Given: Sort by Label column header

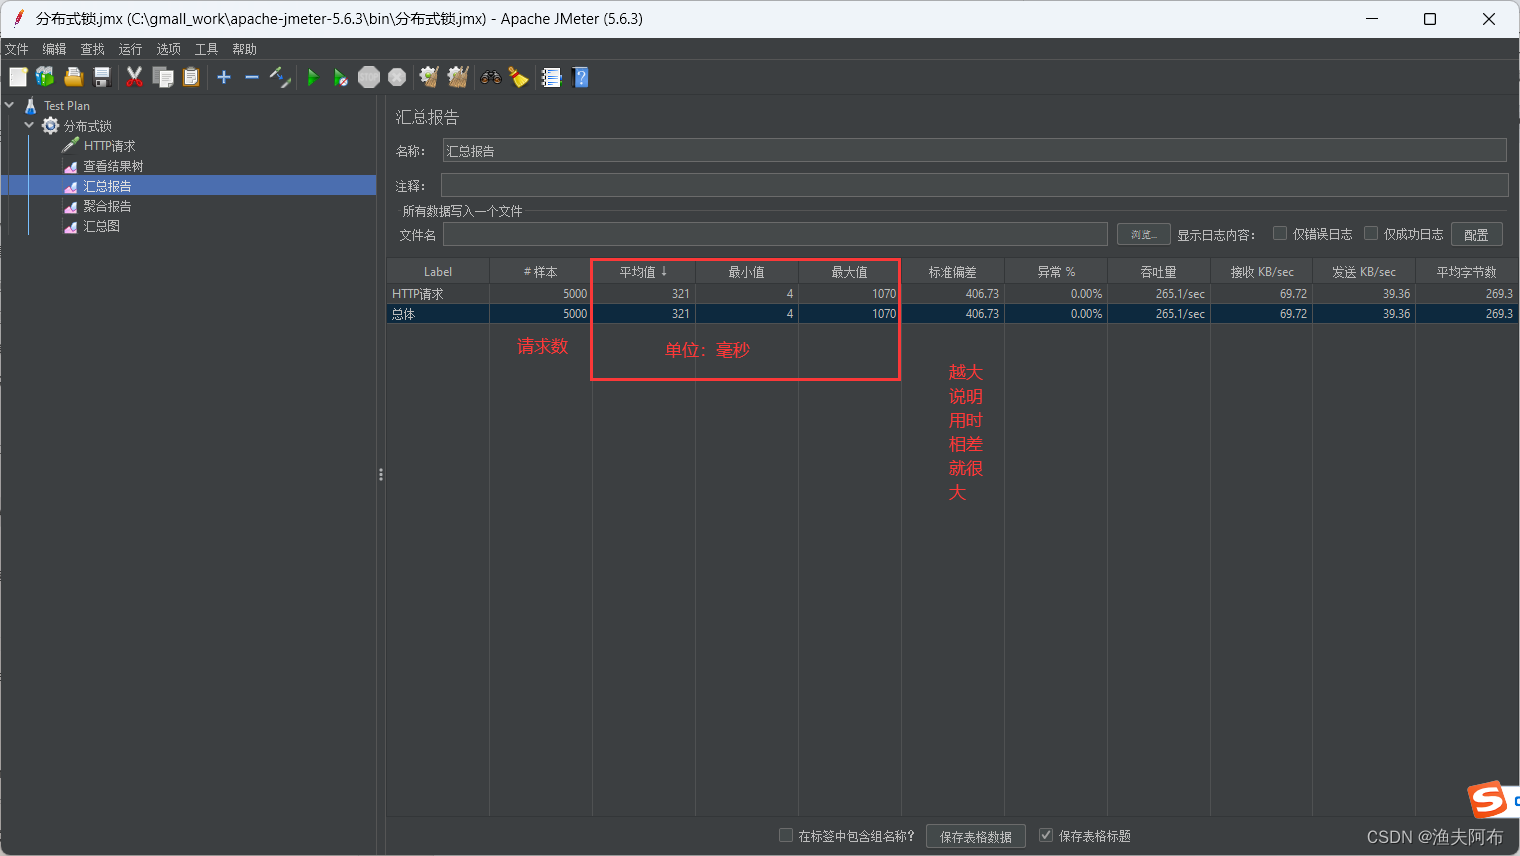Looking at the screenshot, I should tap(438, 272).
